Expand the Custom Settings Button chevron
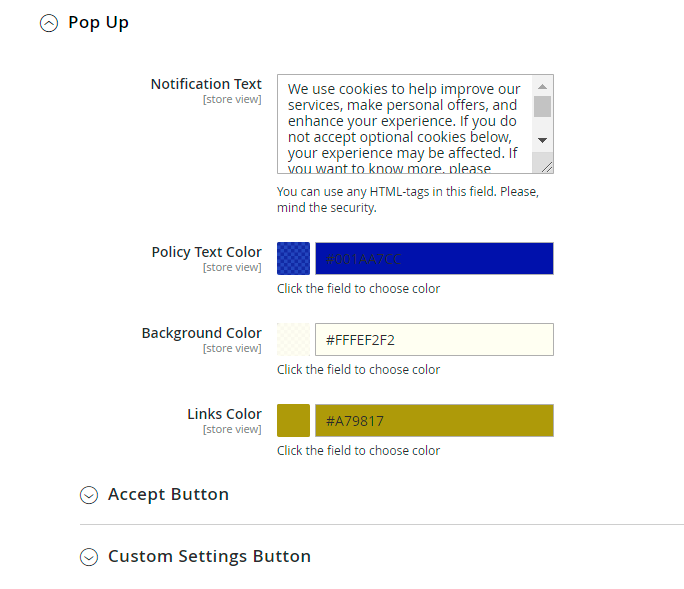The image size is (684, 589). 89,557
